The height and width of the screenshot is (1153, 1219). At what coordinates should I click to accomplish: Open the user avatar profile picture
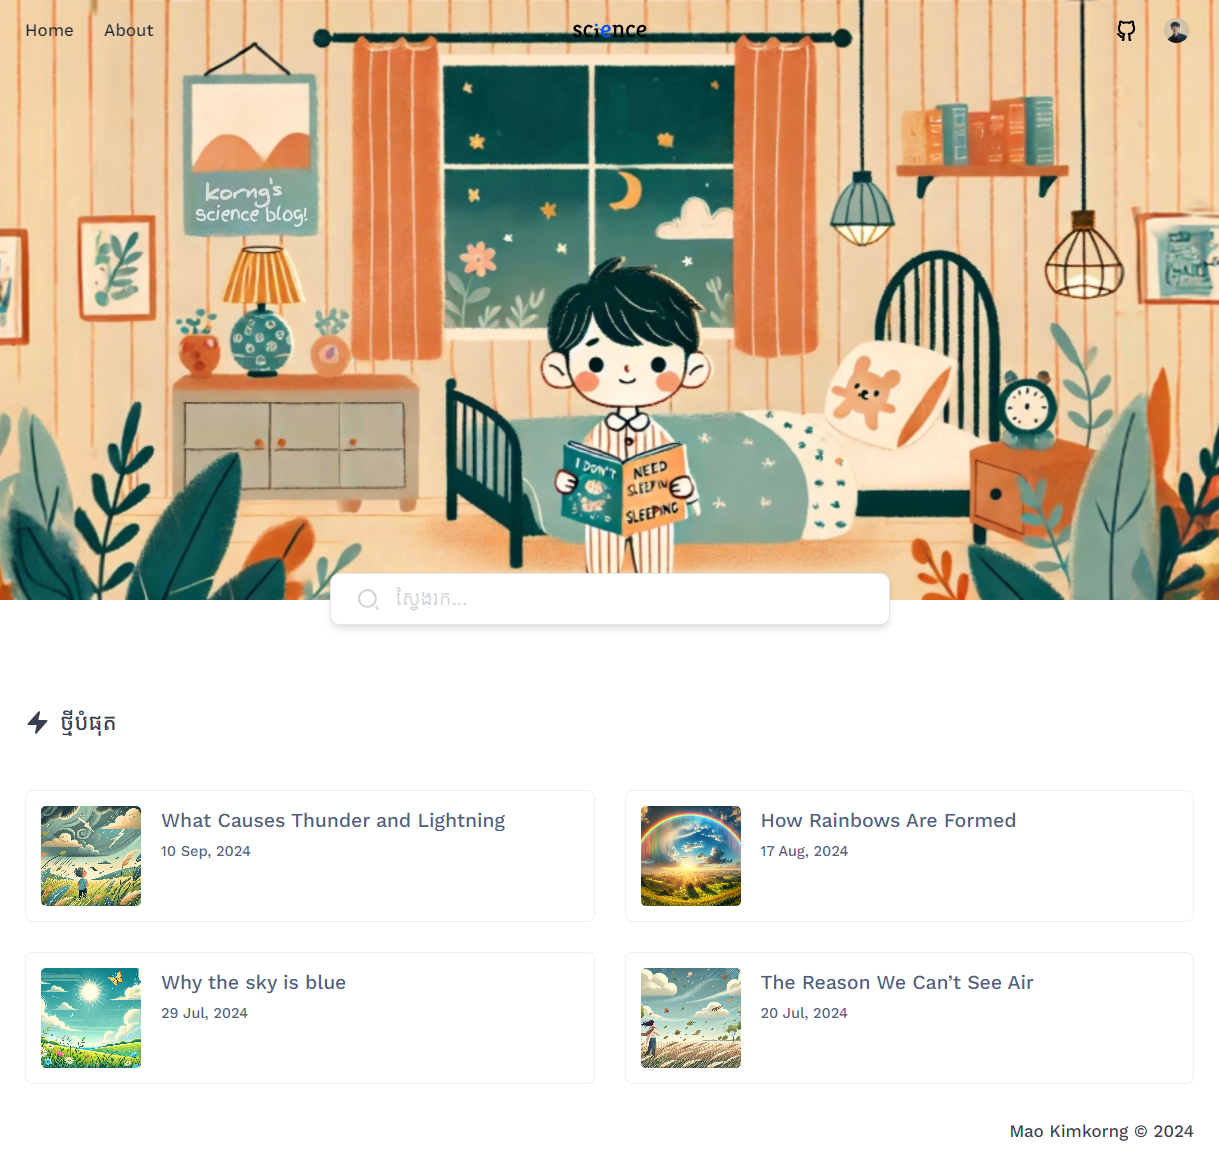(x=1177, y=31)
